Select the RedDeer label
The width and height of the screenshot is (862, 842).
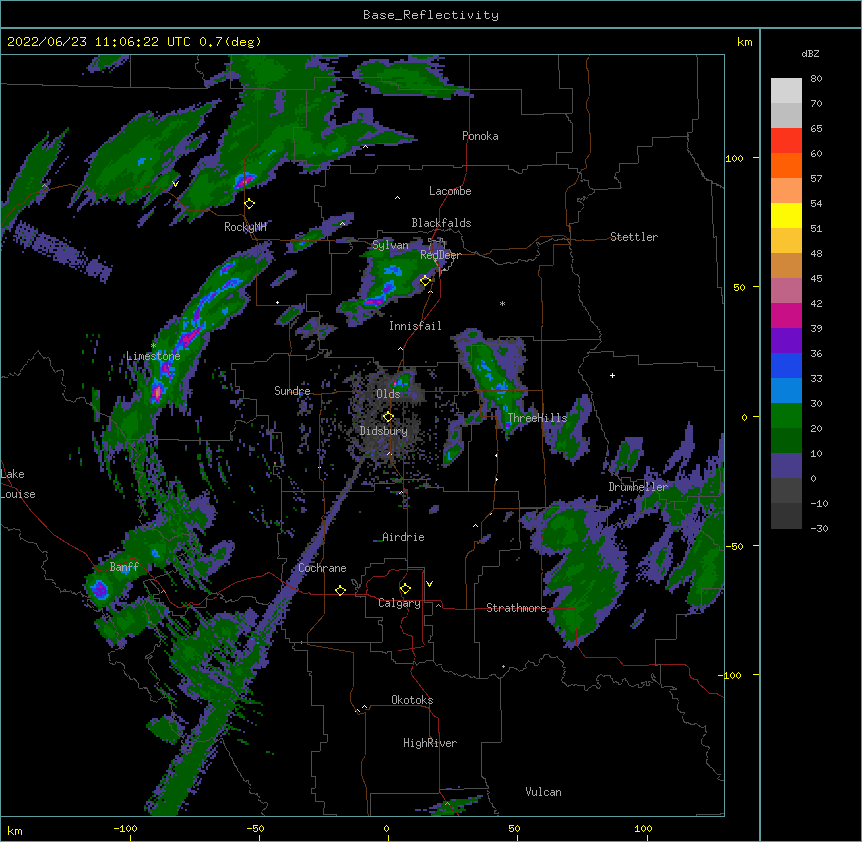coord(440,255)
